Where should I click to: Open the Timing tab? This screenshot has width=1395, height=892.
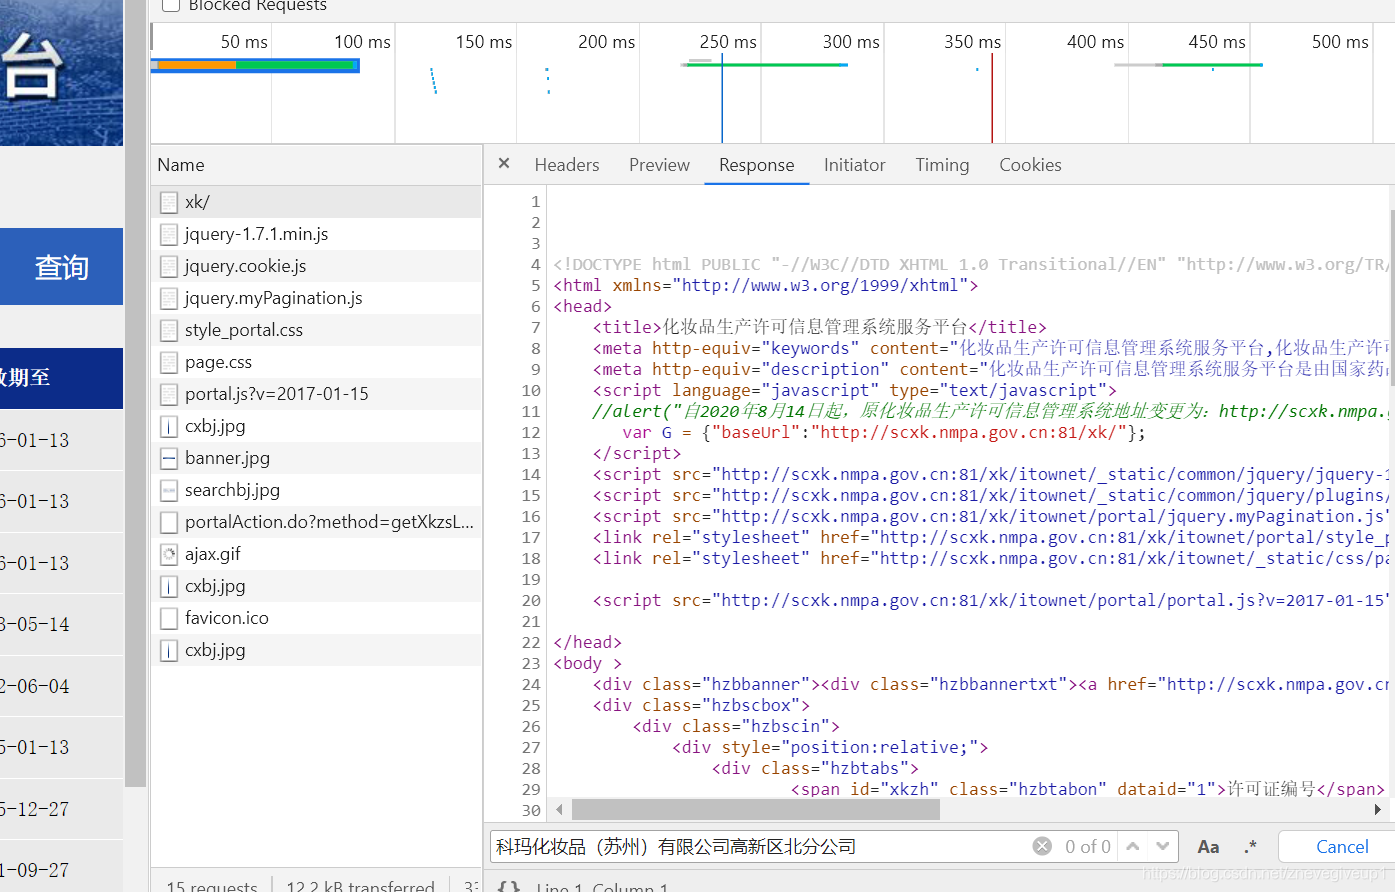click(942, 165)
